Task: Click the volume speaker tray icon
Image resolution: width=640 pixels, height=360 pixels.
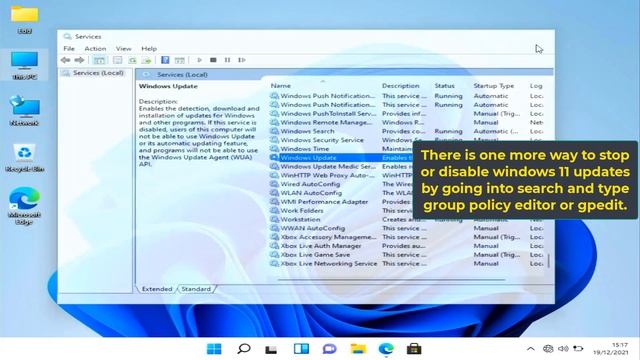Action: click(x=563, y=349)
